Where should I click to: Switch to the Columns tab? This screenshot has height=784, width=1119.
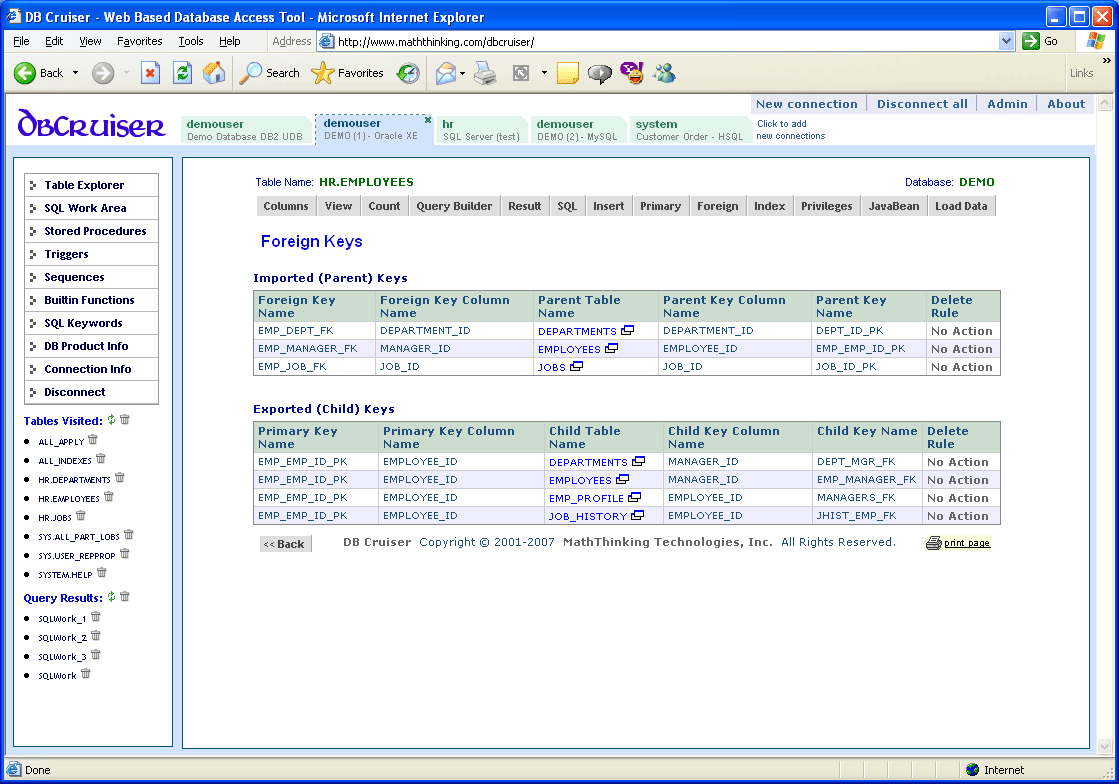click(286, 206)
